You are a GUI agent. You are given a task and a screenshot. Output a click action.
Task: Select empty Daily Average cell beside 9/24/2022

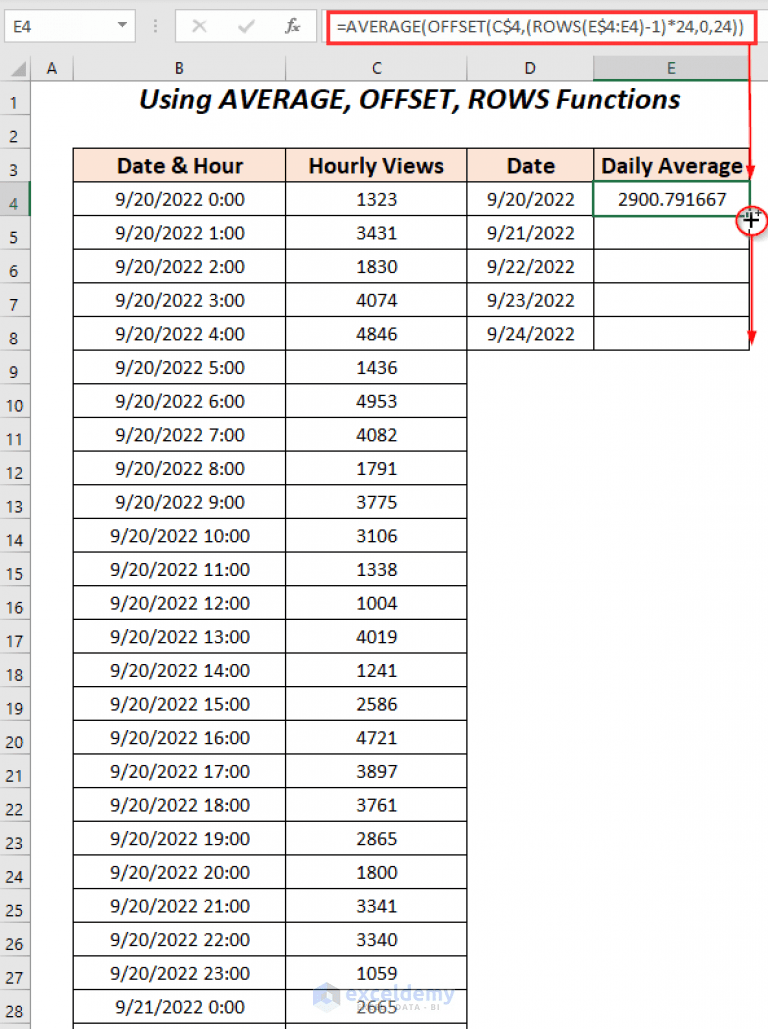click(x=672, y=334)
